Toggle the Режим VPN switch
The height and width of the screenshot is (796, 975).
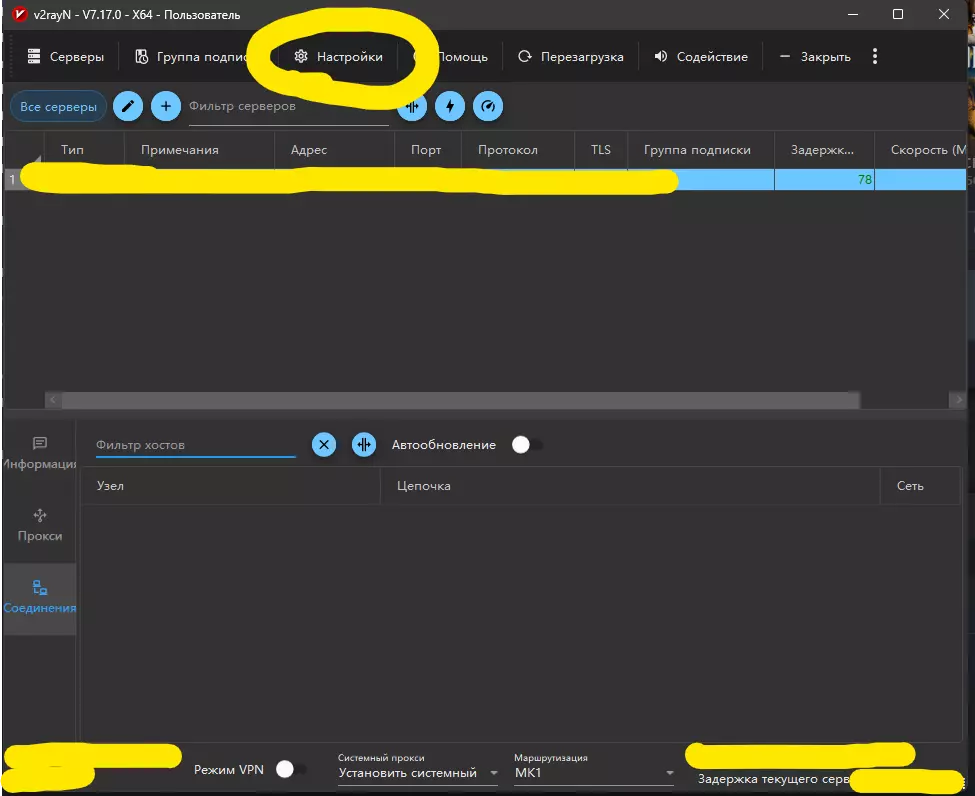coord(291,769)
